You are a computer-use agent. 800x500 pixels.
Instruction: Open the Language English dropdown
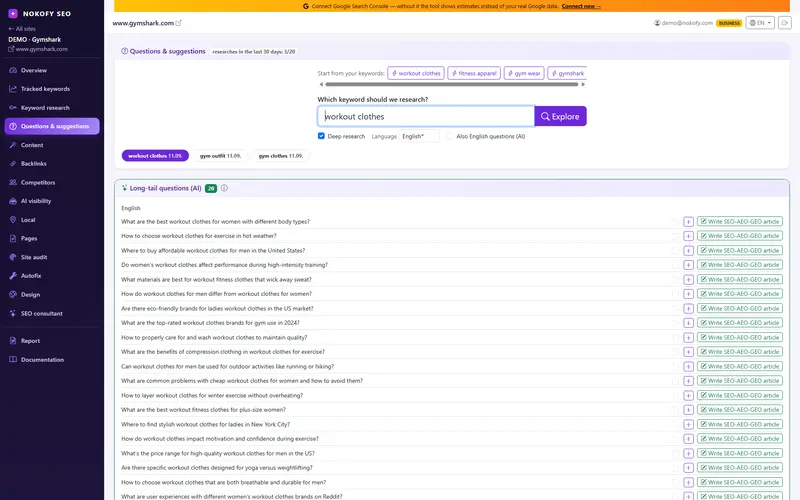point(419,136)
